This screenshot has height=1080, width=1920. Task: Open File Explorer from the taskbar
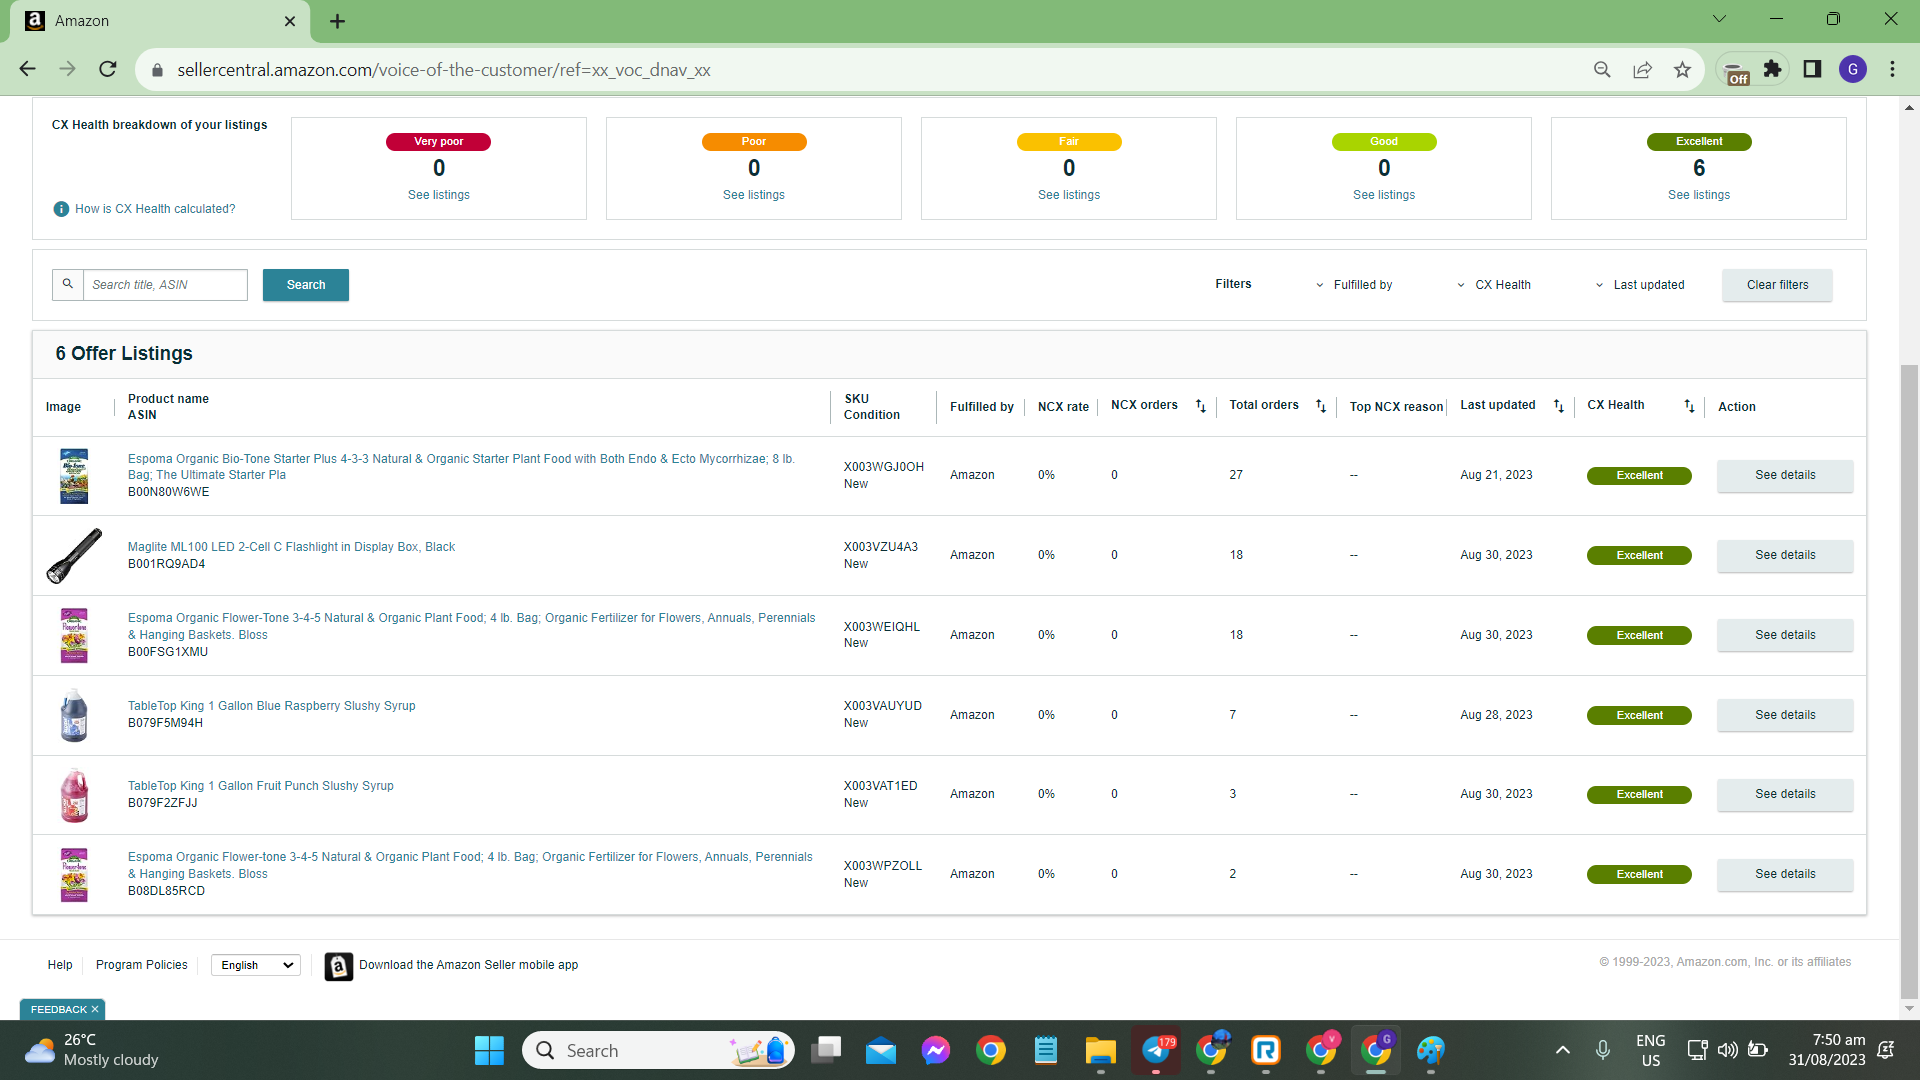[1100, 1050]
